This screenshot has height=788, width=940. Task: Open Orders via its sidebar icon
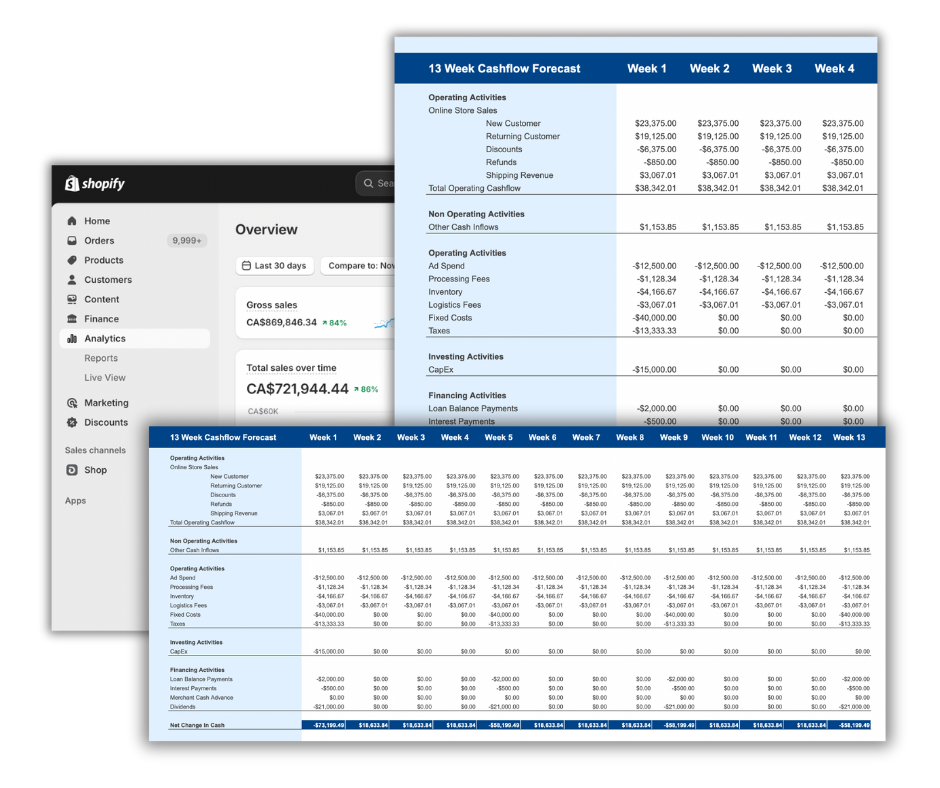[71, 241]
